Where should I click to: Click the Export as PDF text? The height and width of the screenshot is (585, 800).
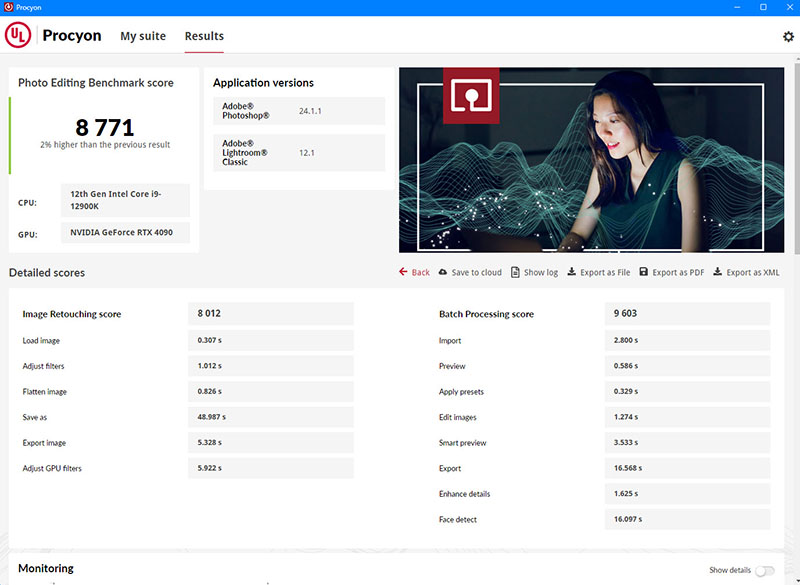coord(678,272)
